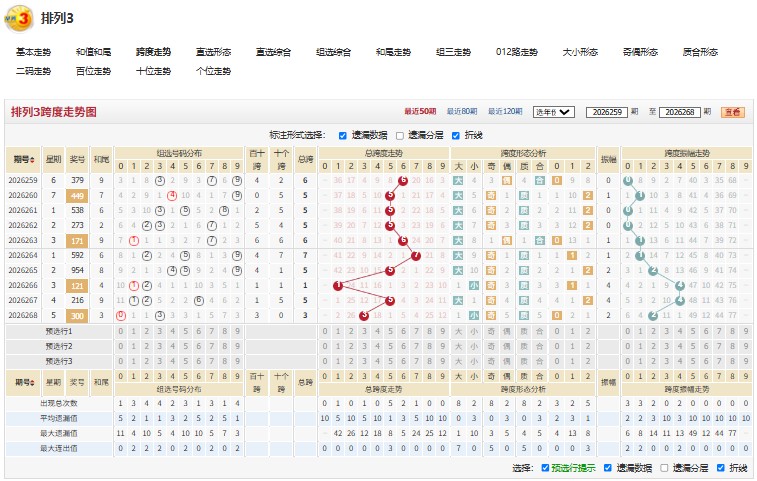Screen dimensions: 757x481
Task: Click the 平均遗漏值 row label
Action: click(x=59, y=419)
